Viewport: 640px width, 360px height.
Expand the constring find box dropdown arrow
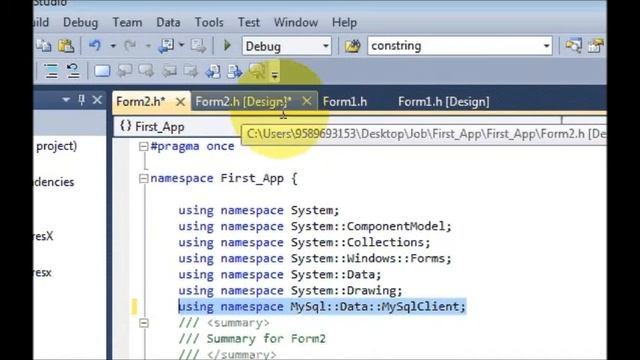pos(547,46)
